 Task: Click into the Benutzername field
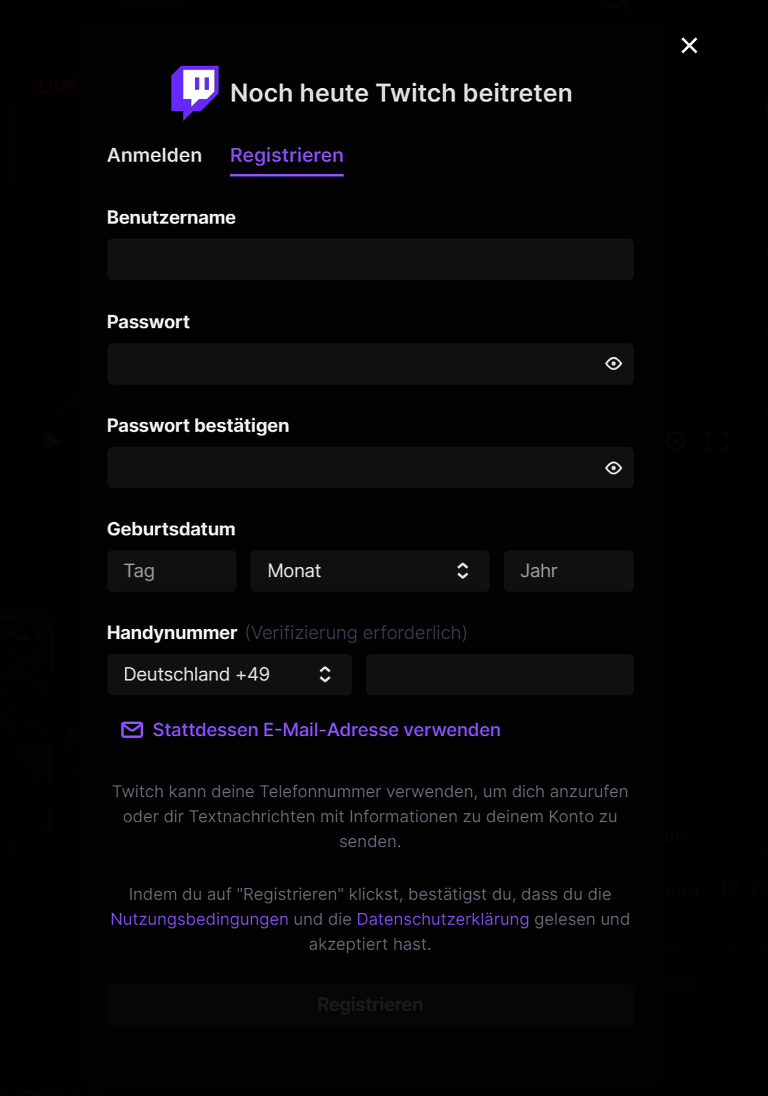tap(370, 259)
